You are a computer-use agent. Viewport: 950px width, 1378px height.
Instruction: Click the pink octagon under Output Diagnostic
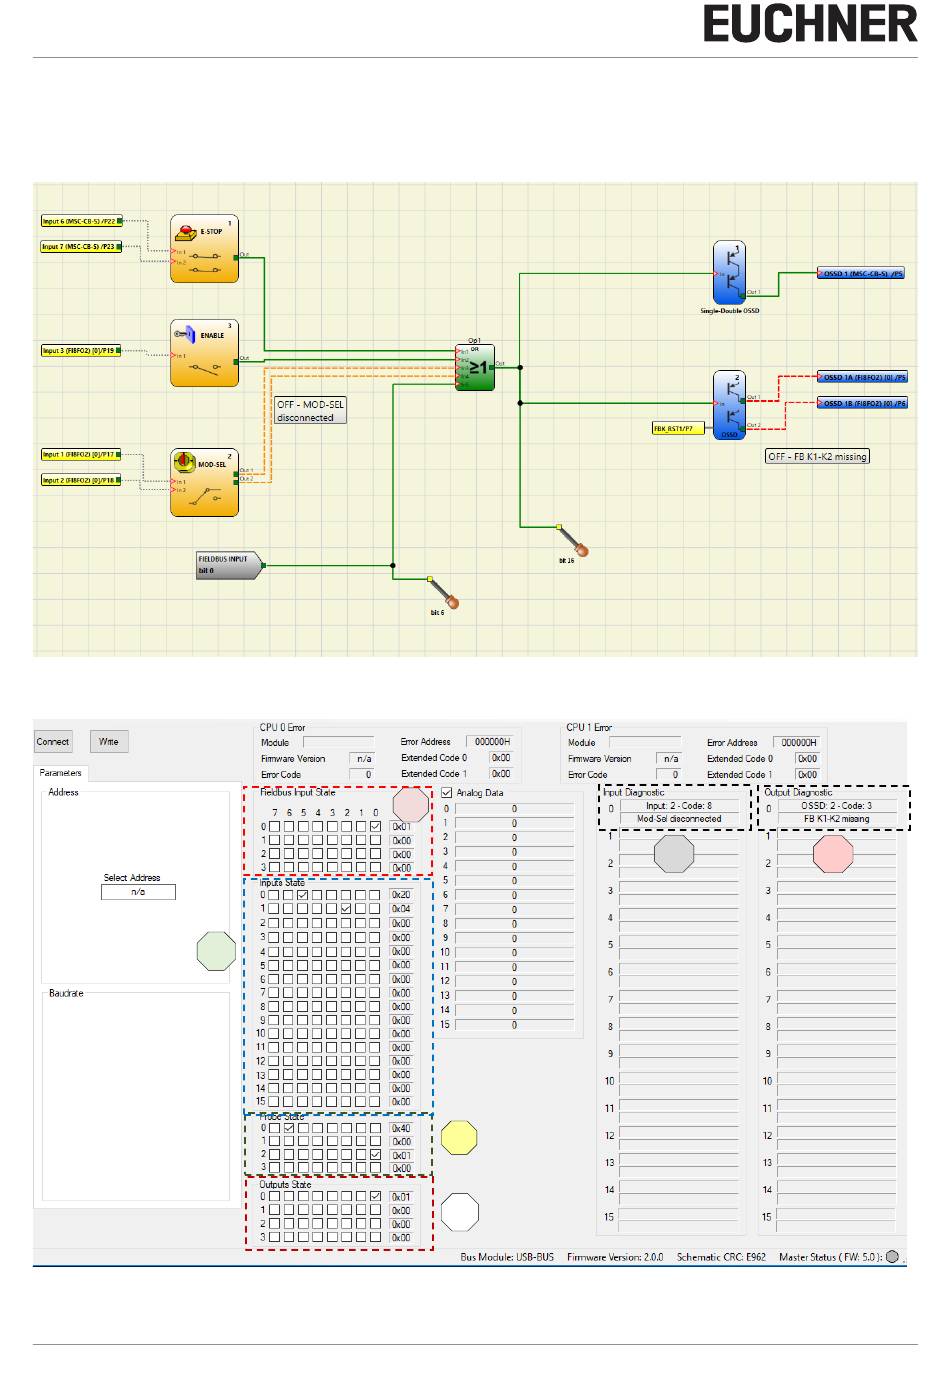click(833, 854)
